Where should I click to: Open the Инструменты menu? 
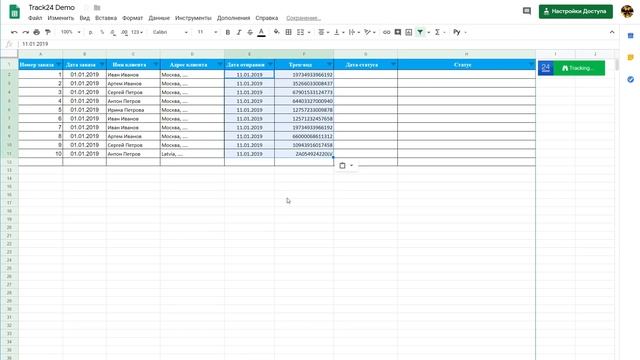(193, 18)
